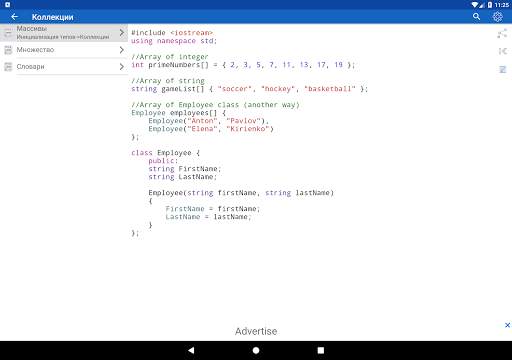
Task: Expand the Словари chevron
Action: [x=122, y=67]
